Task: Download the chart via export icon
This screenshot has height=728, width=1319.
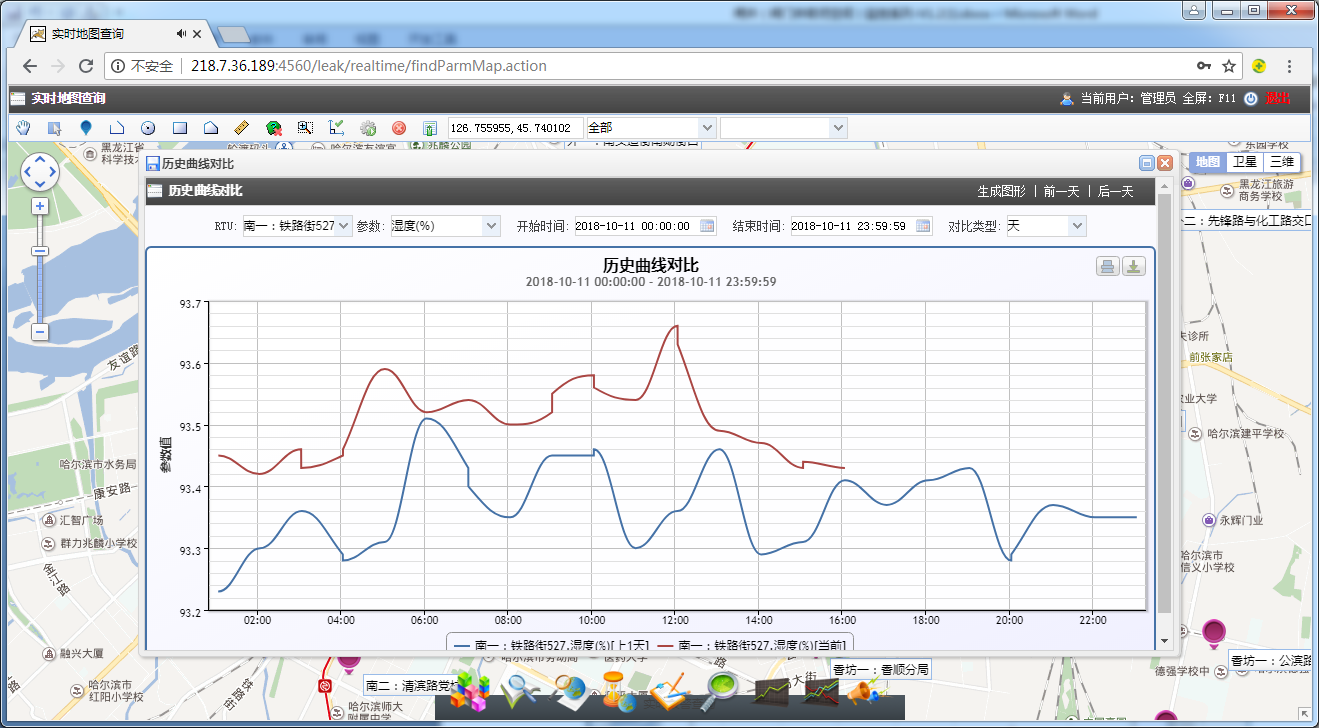Action: coord(1133,266)
